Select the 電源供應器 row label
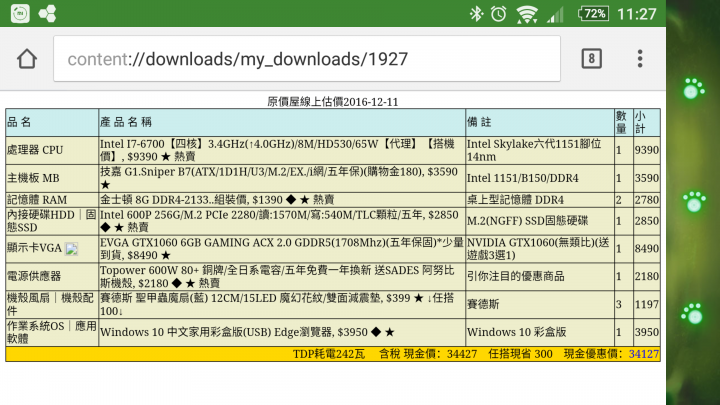This screenshot has width=720, height=405. pos(34,276)
